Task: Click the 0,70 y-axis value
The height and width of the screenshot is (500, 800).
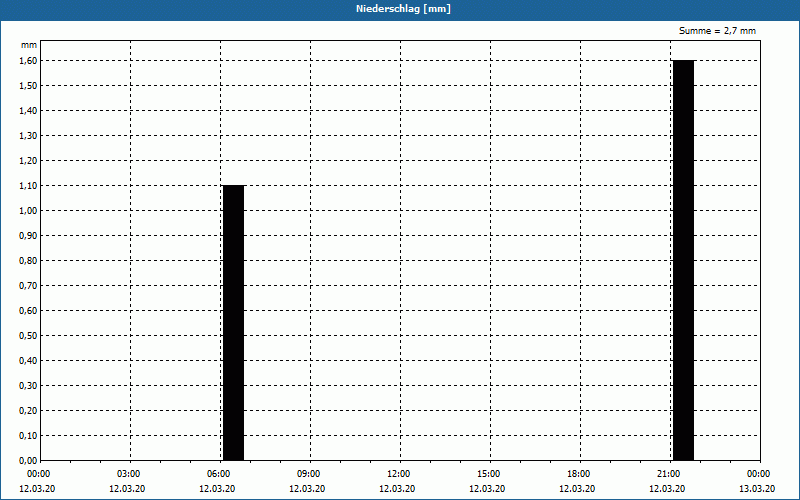Action: pyautogui.click(x=28, y=285)
